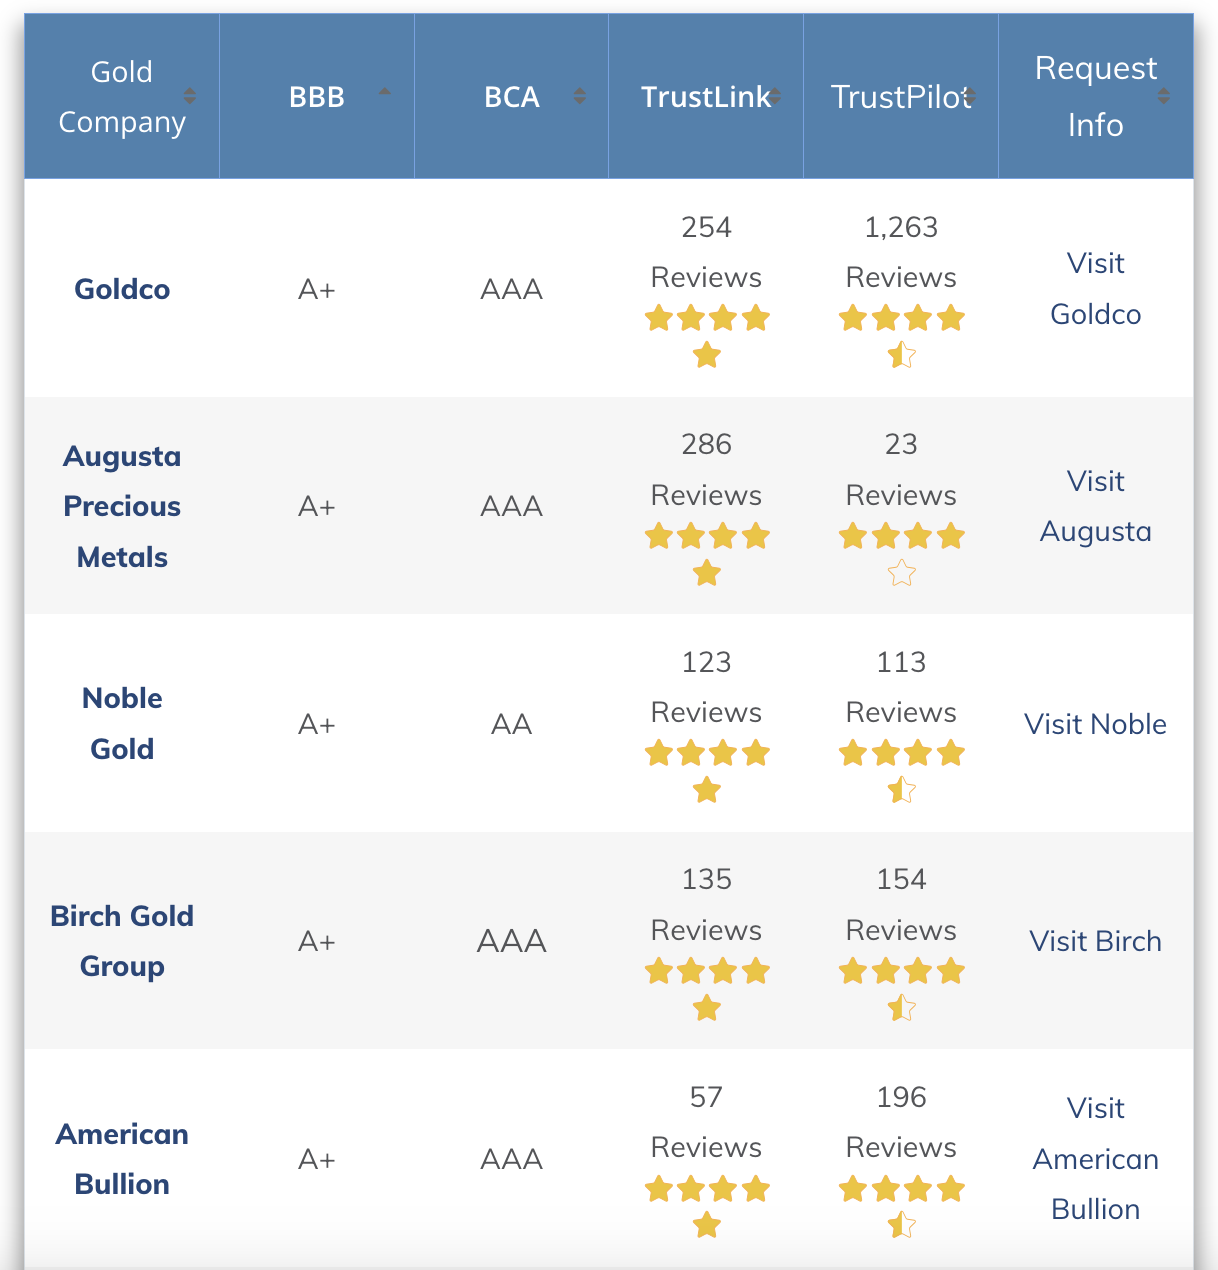Screen dimensions: 1218x1270
Task: Follow the Visit Goldco link
Action: 1096,289
